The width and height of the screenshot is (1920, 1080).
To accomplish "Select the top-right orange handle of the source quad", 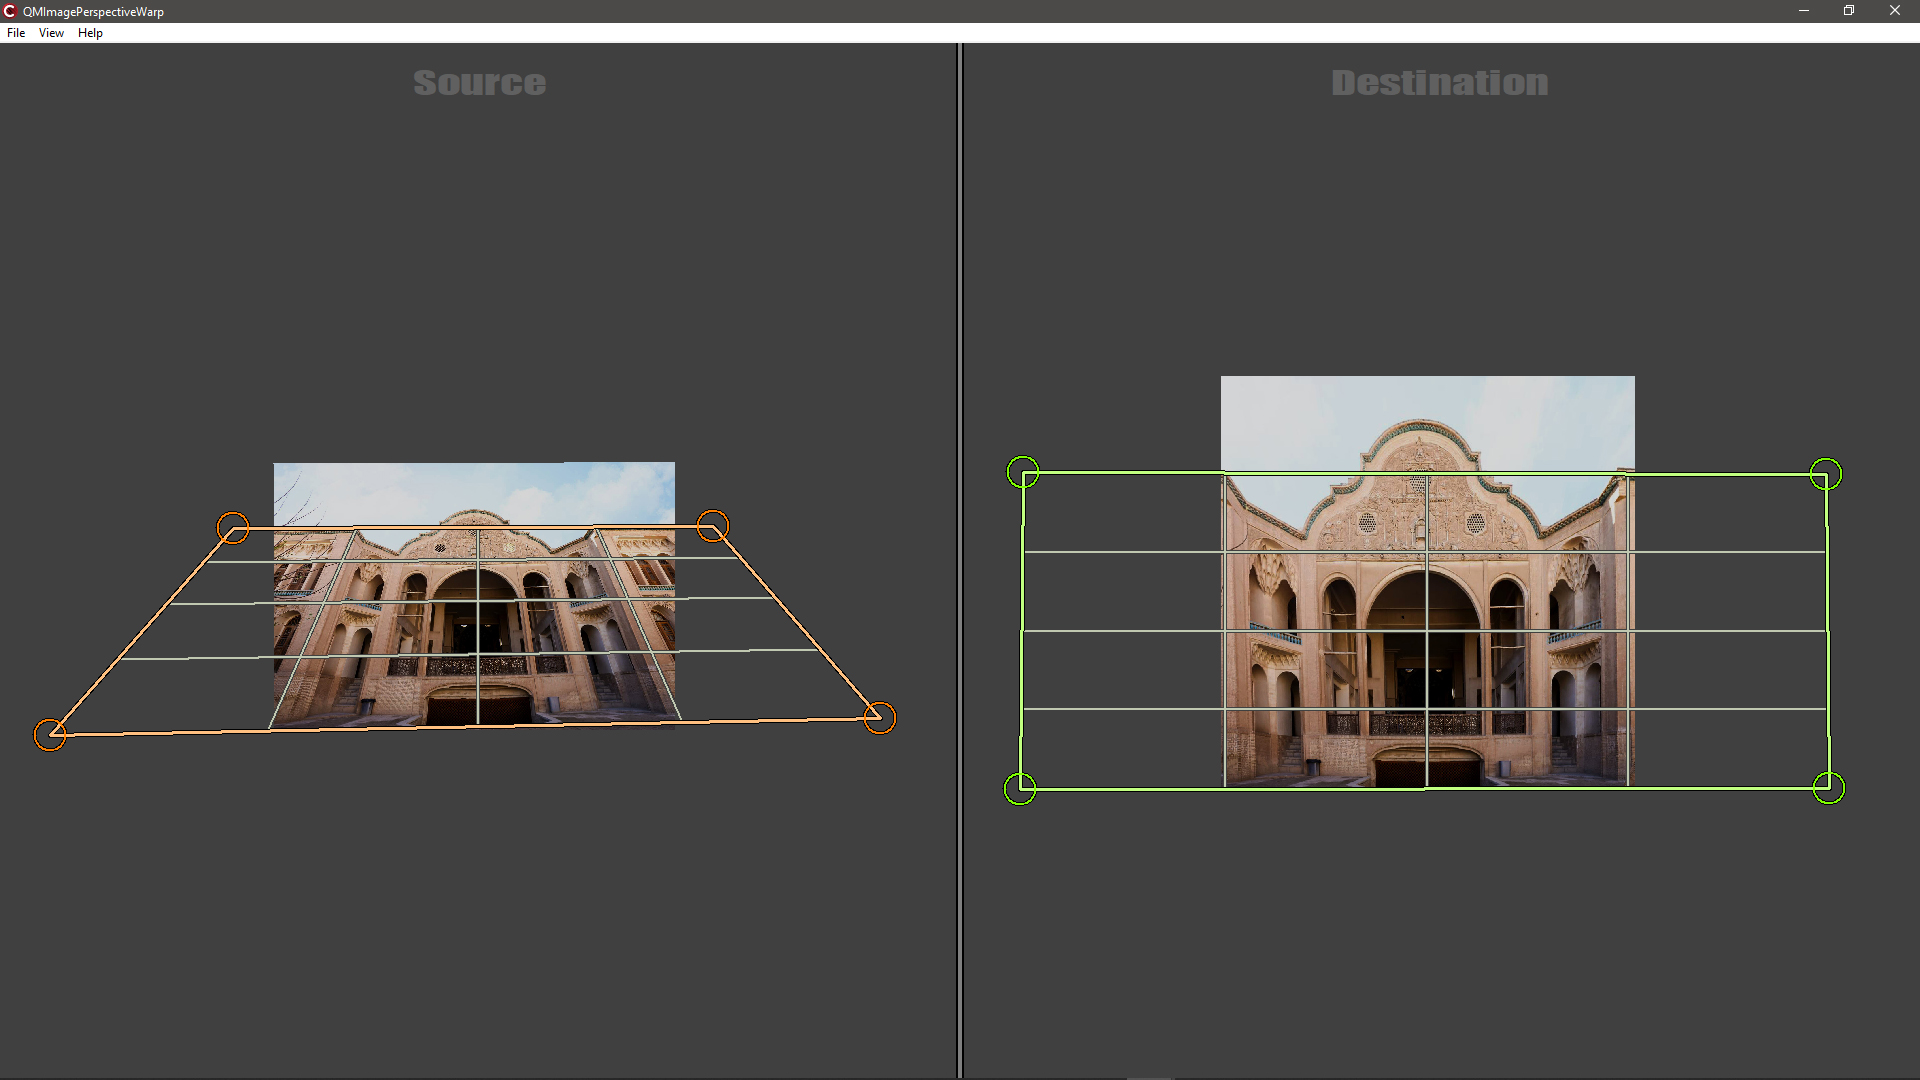I will point(713,526).
